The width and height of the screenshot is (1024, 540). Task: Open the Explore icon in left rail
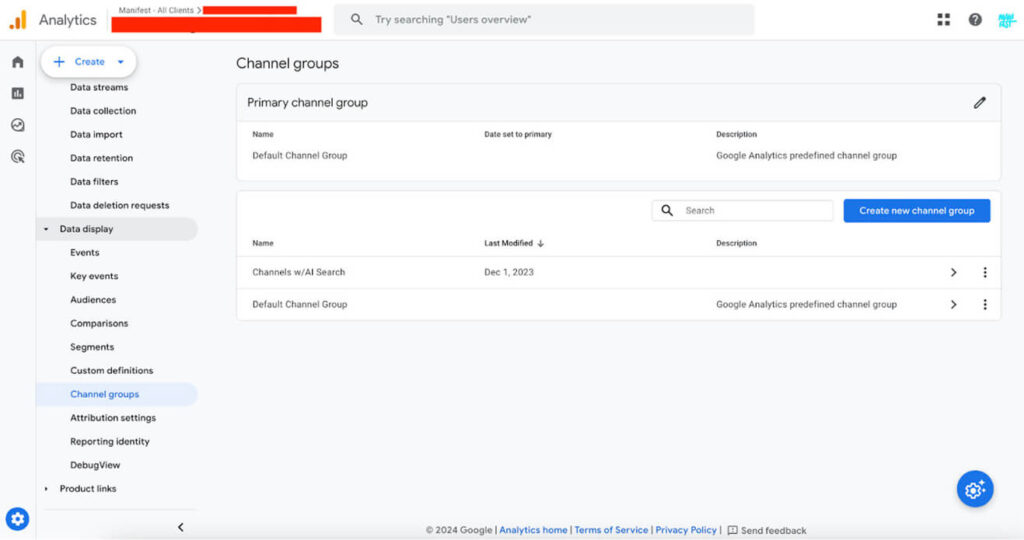[18, 125]
